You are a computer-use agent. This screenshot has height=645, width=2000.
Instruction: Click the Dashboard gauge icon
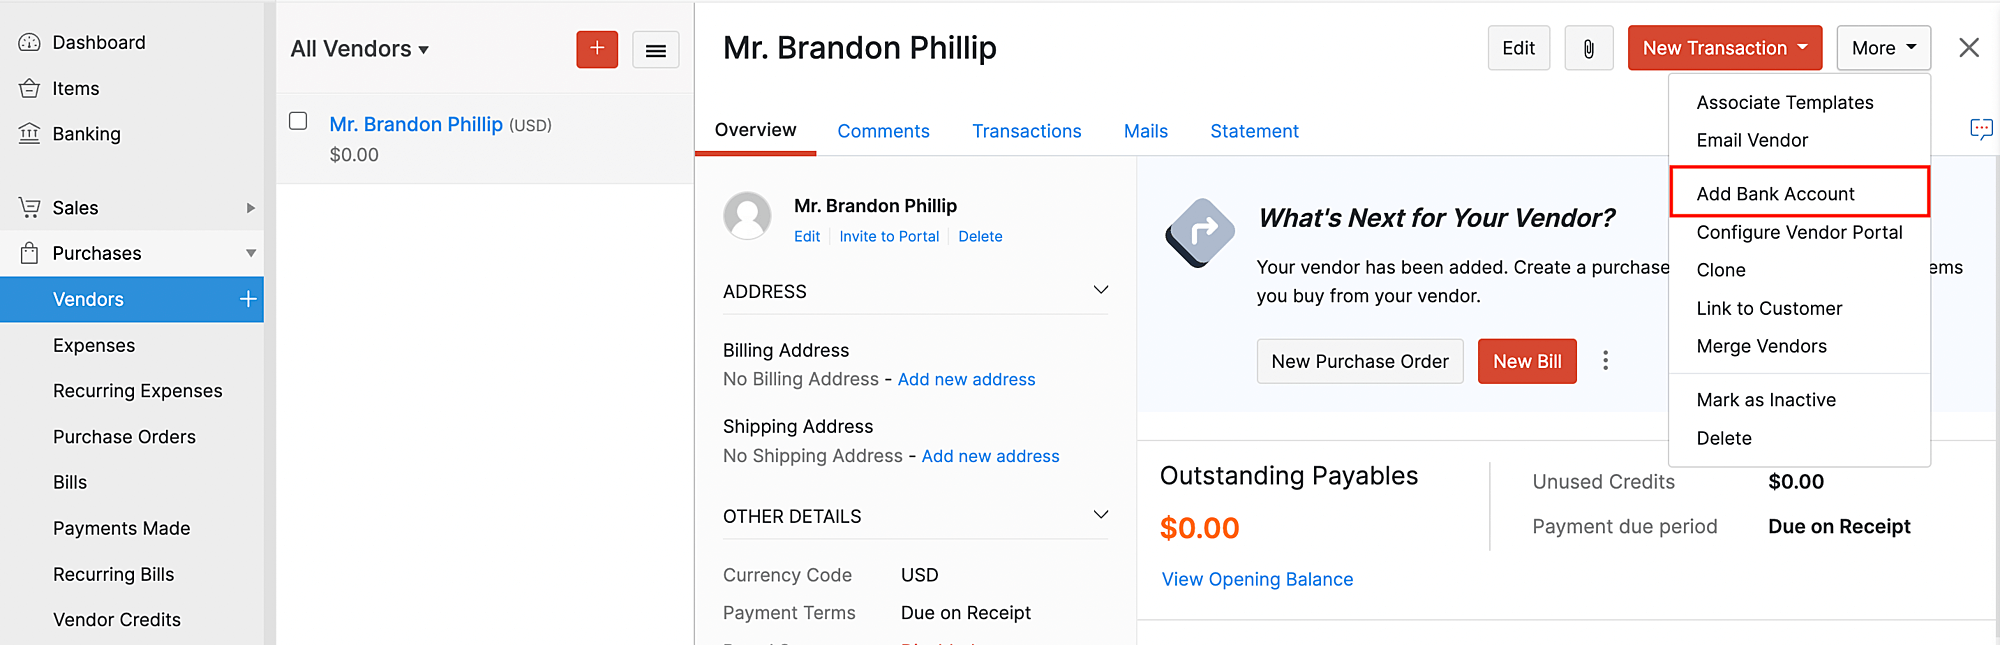pos(30,43)
